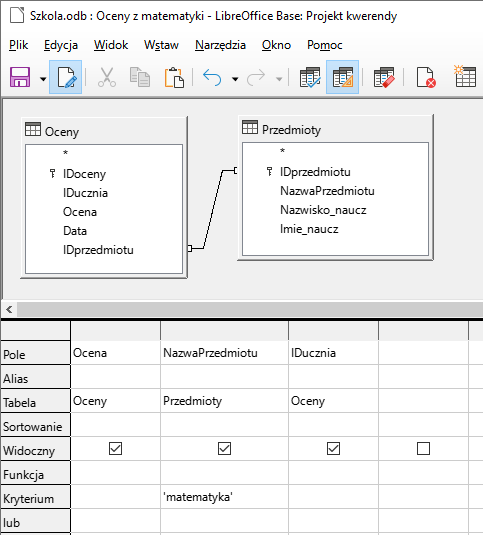483x535 pixels.
Task: Click the Kryterium row header
Action: [x=35, y=497]
